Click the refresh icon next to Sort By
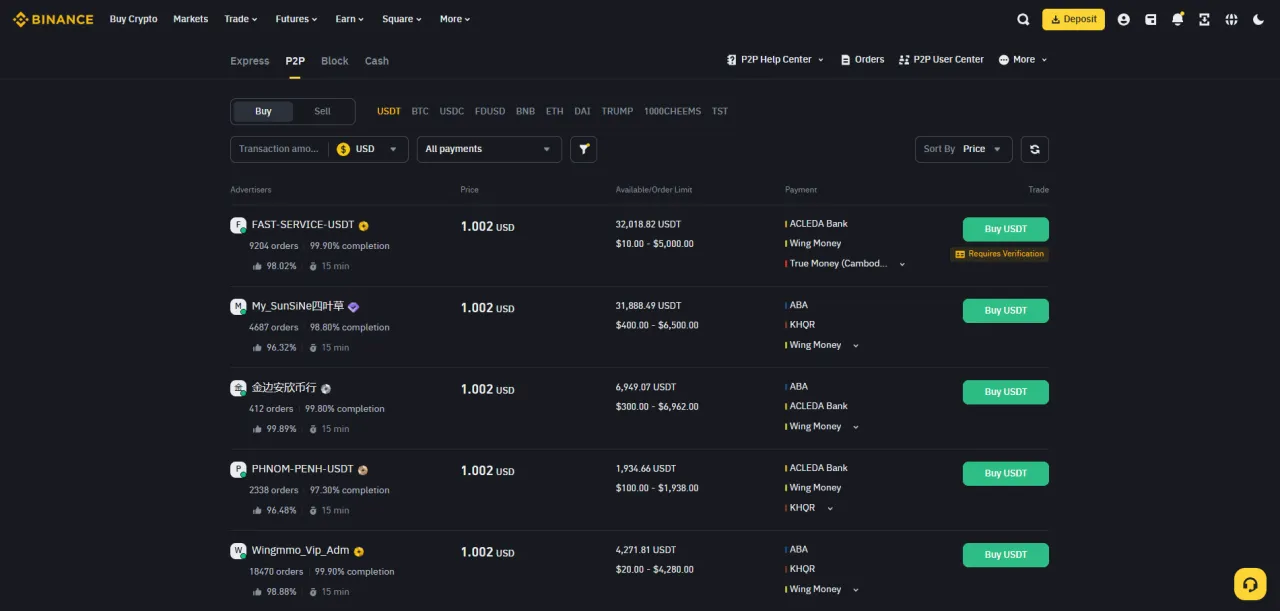This screenshot has height=611, width=1280. (1034, 148)
